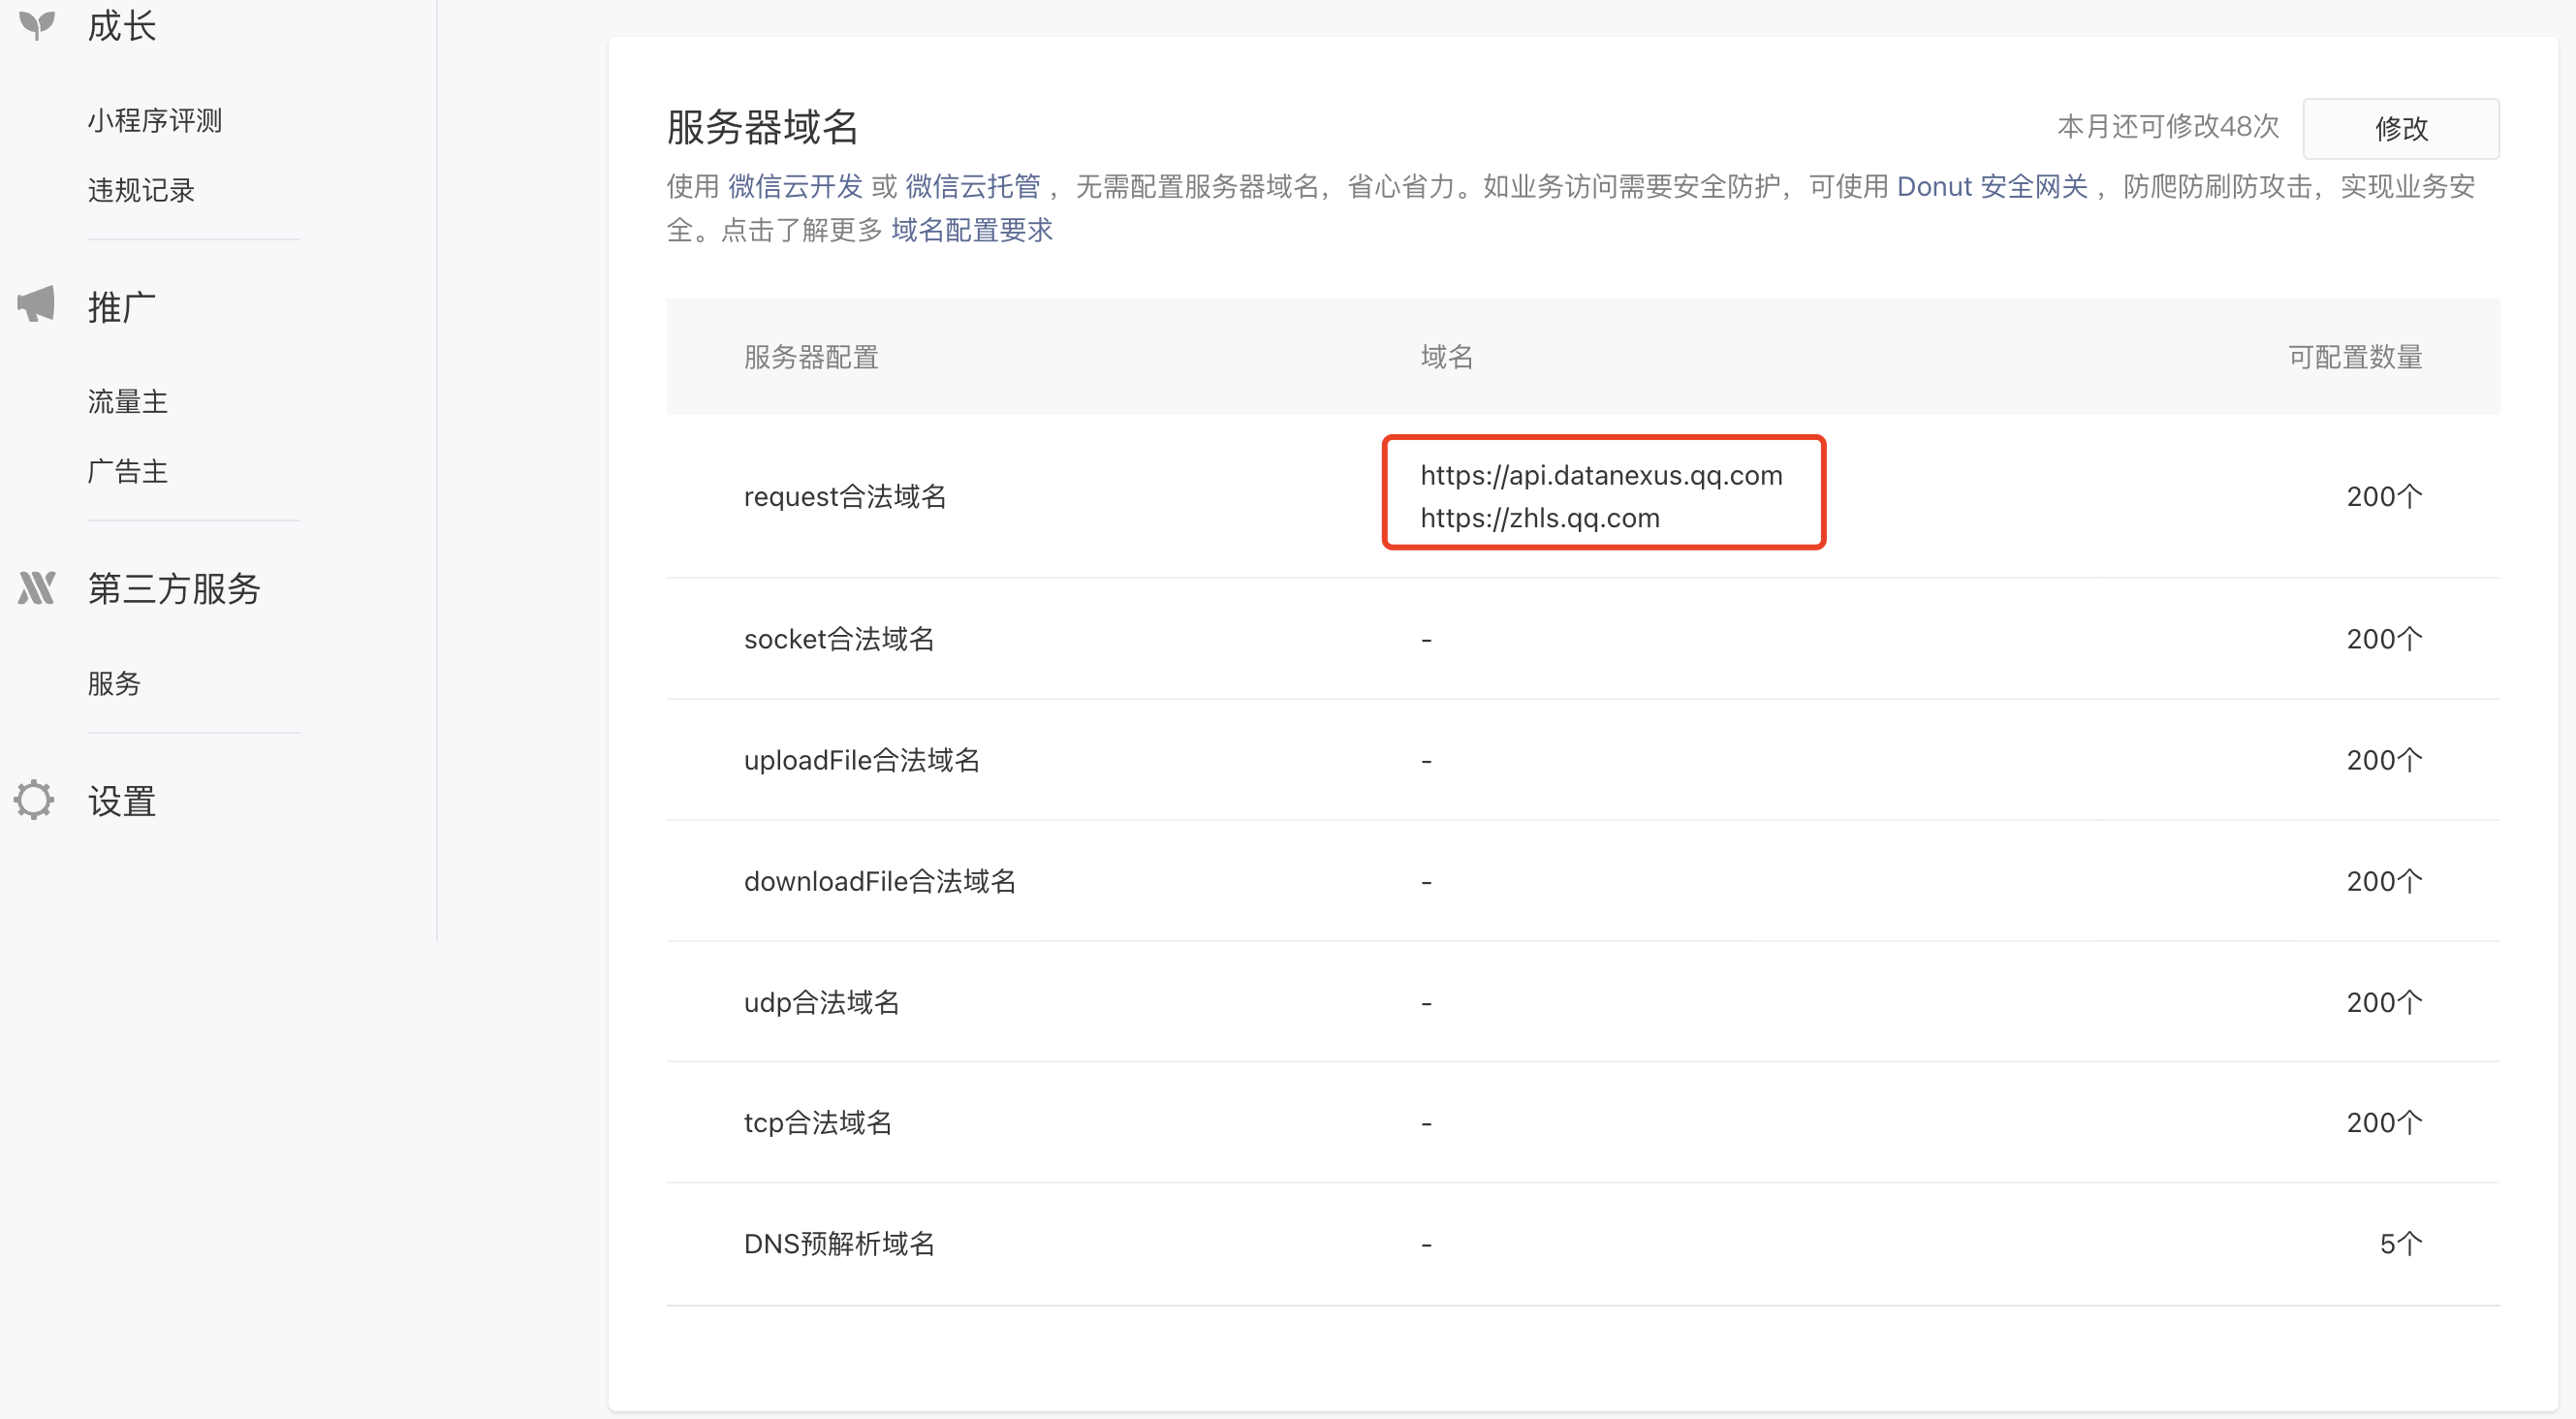Click 200个 in the uploadFile合法域名 row

tap(2384, 760)
